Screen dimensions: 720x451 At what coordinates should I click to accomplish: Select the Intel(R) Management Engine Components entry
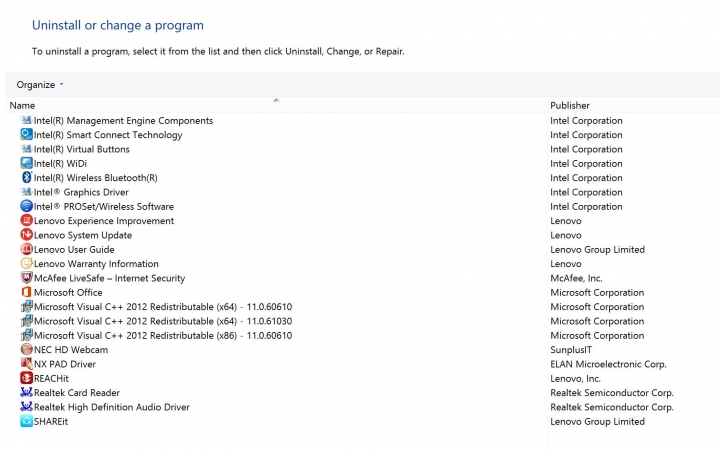point(123,120)
